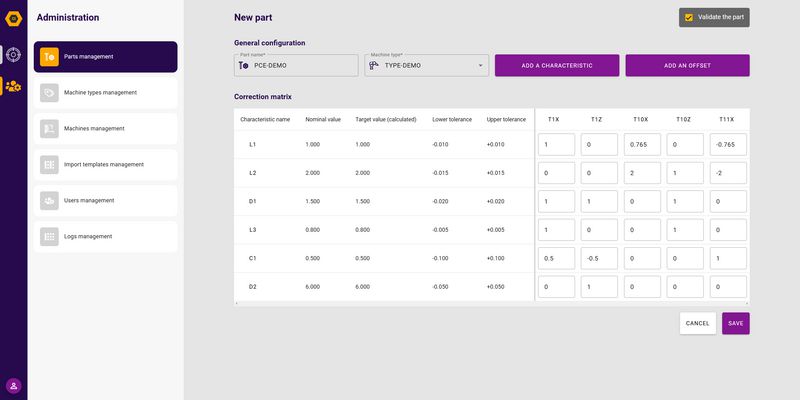Click the Logs management grid icon

49,237
